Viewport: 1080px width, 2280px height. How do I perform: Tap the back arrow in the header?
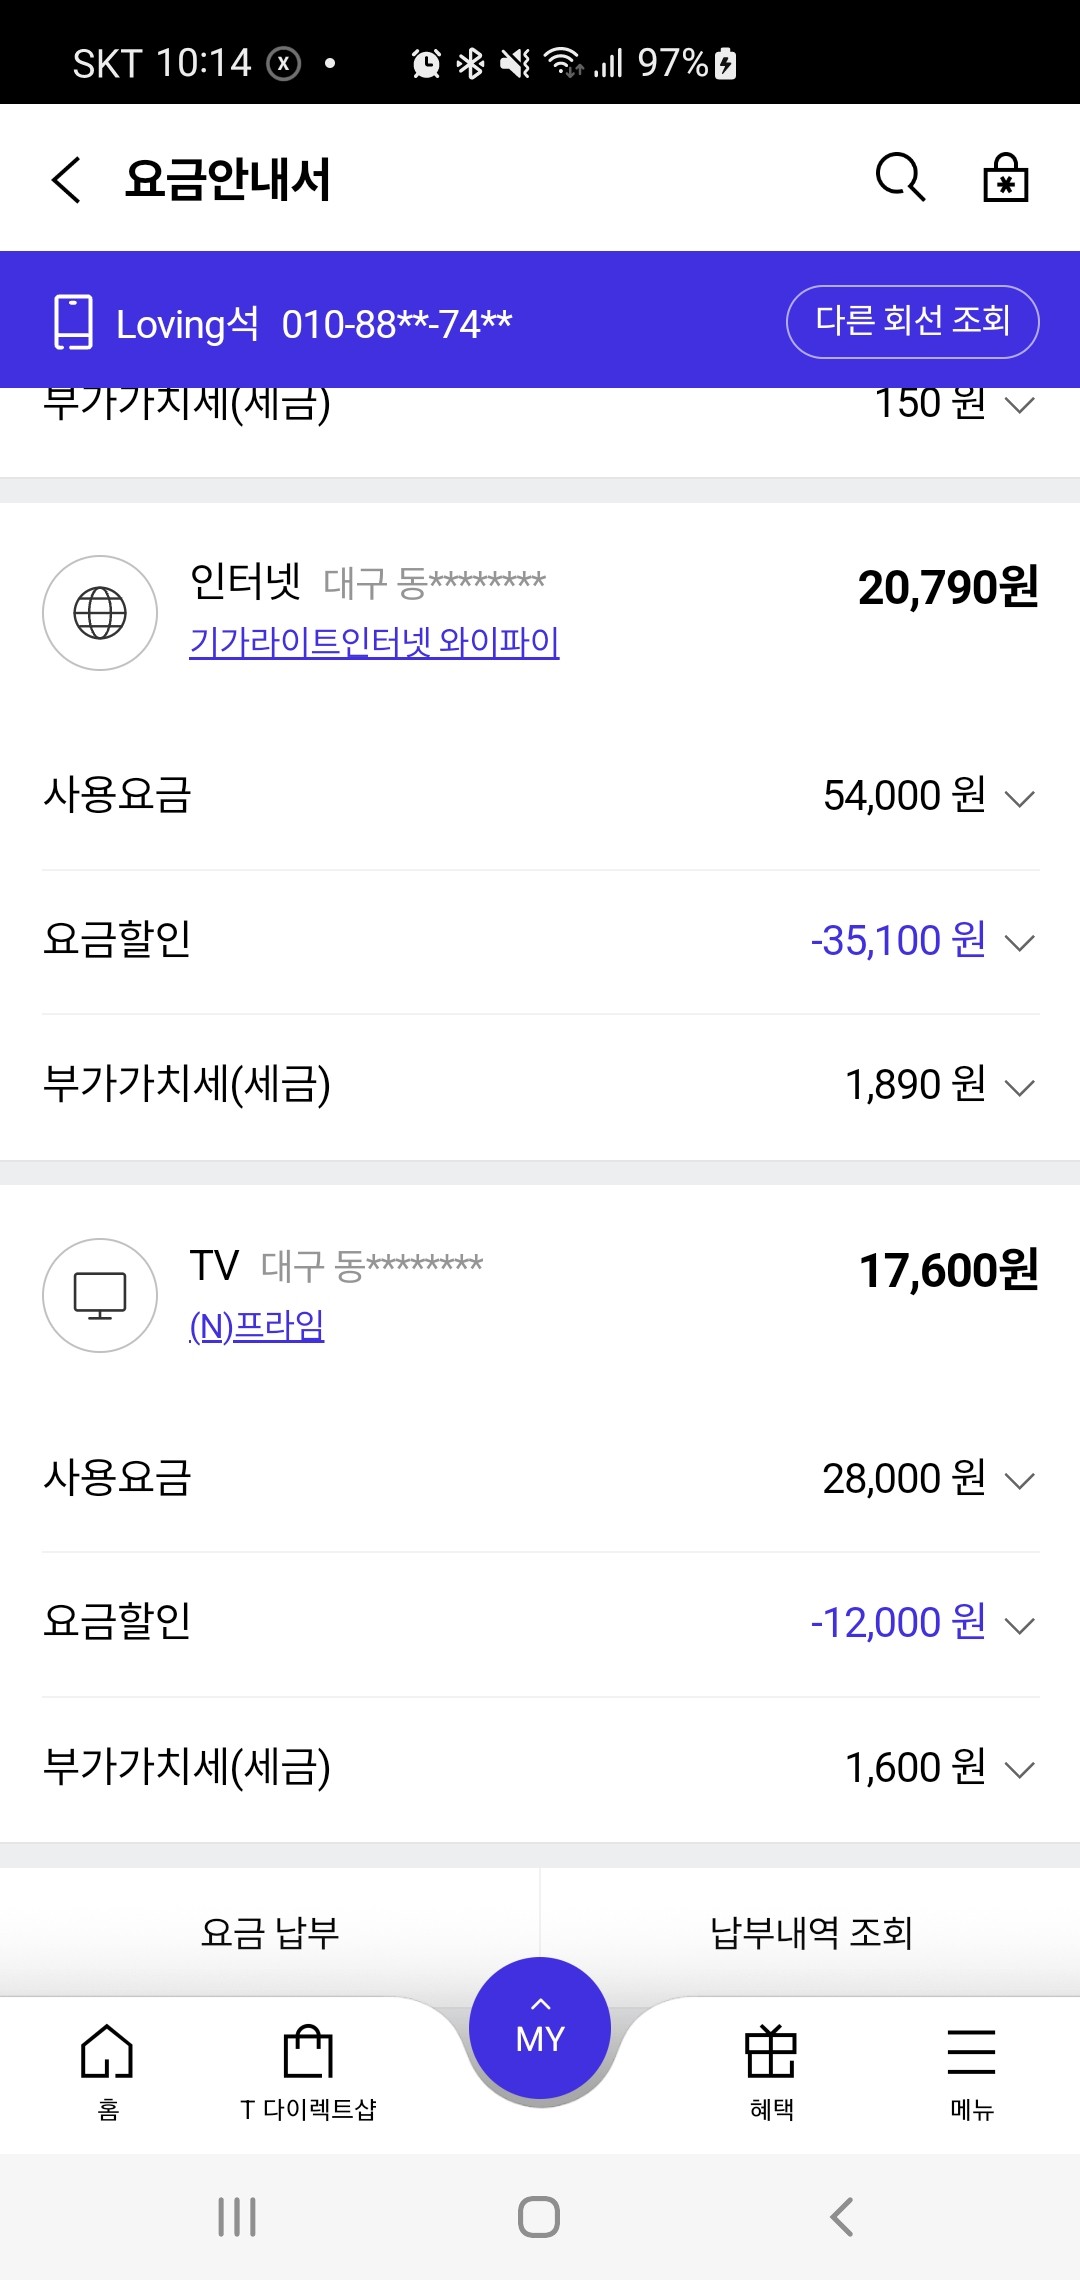66,180
